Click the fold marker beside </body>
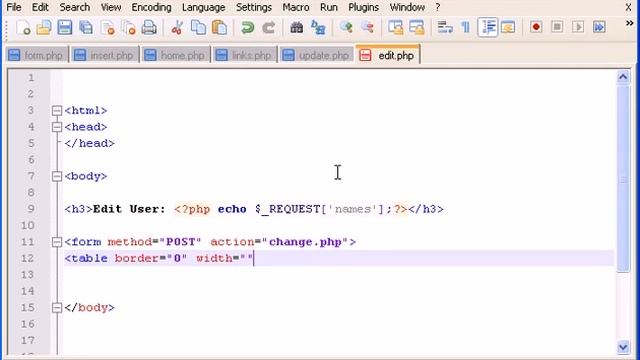The width and height of the screenshot is (640, 360). 57,308
